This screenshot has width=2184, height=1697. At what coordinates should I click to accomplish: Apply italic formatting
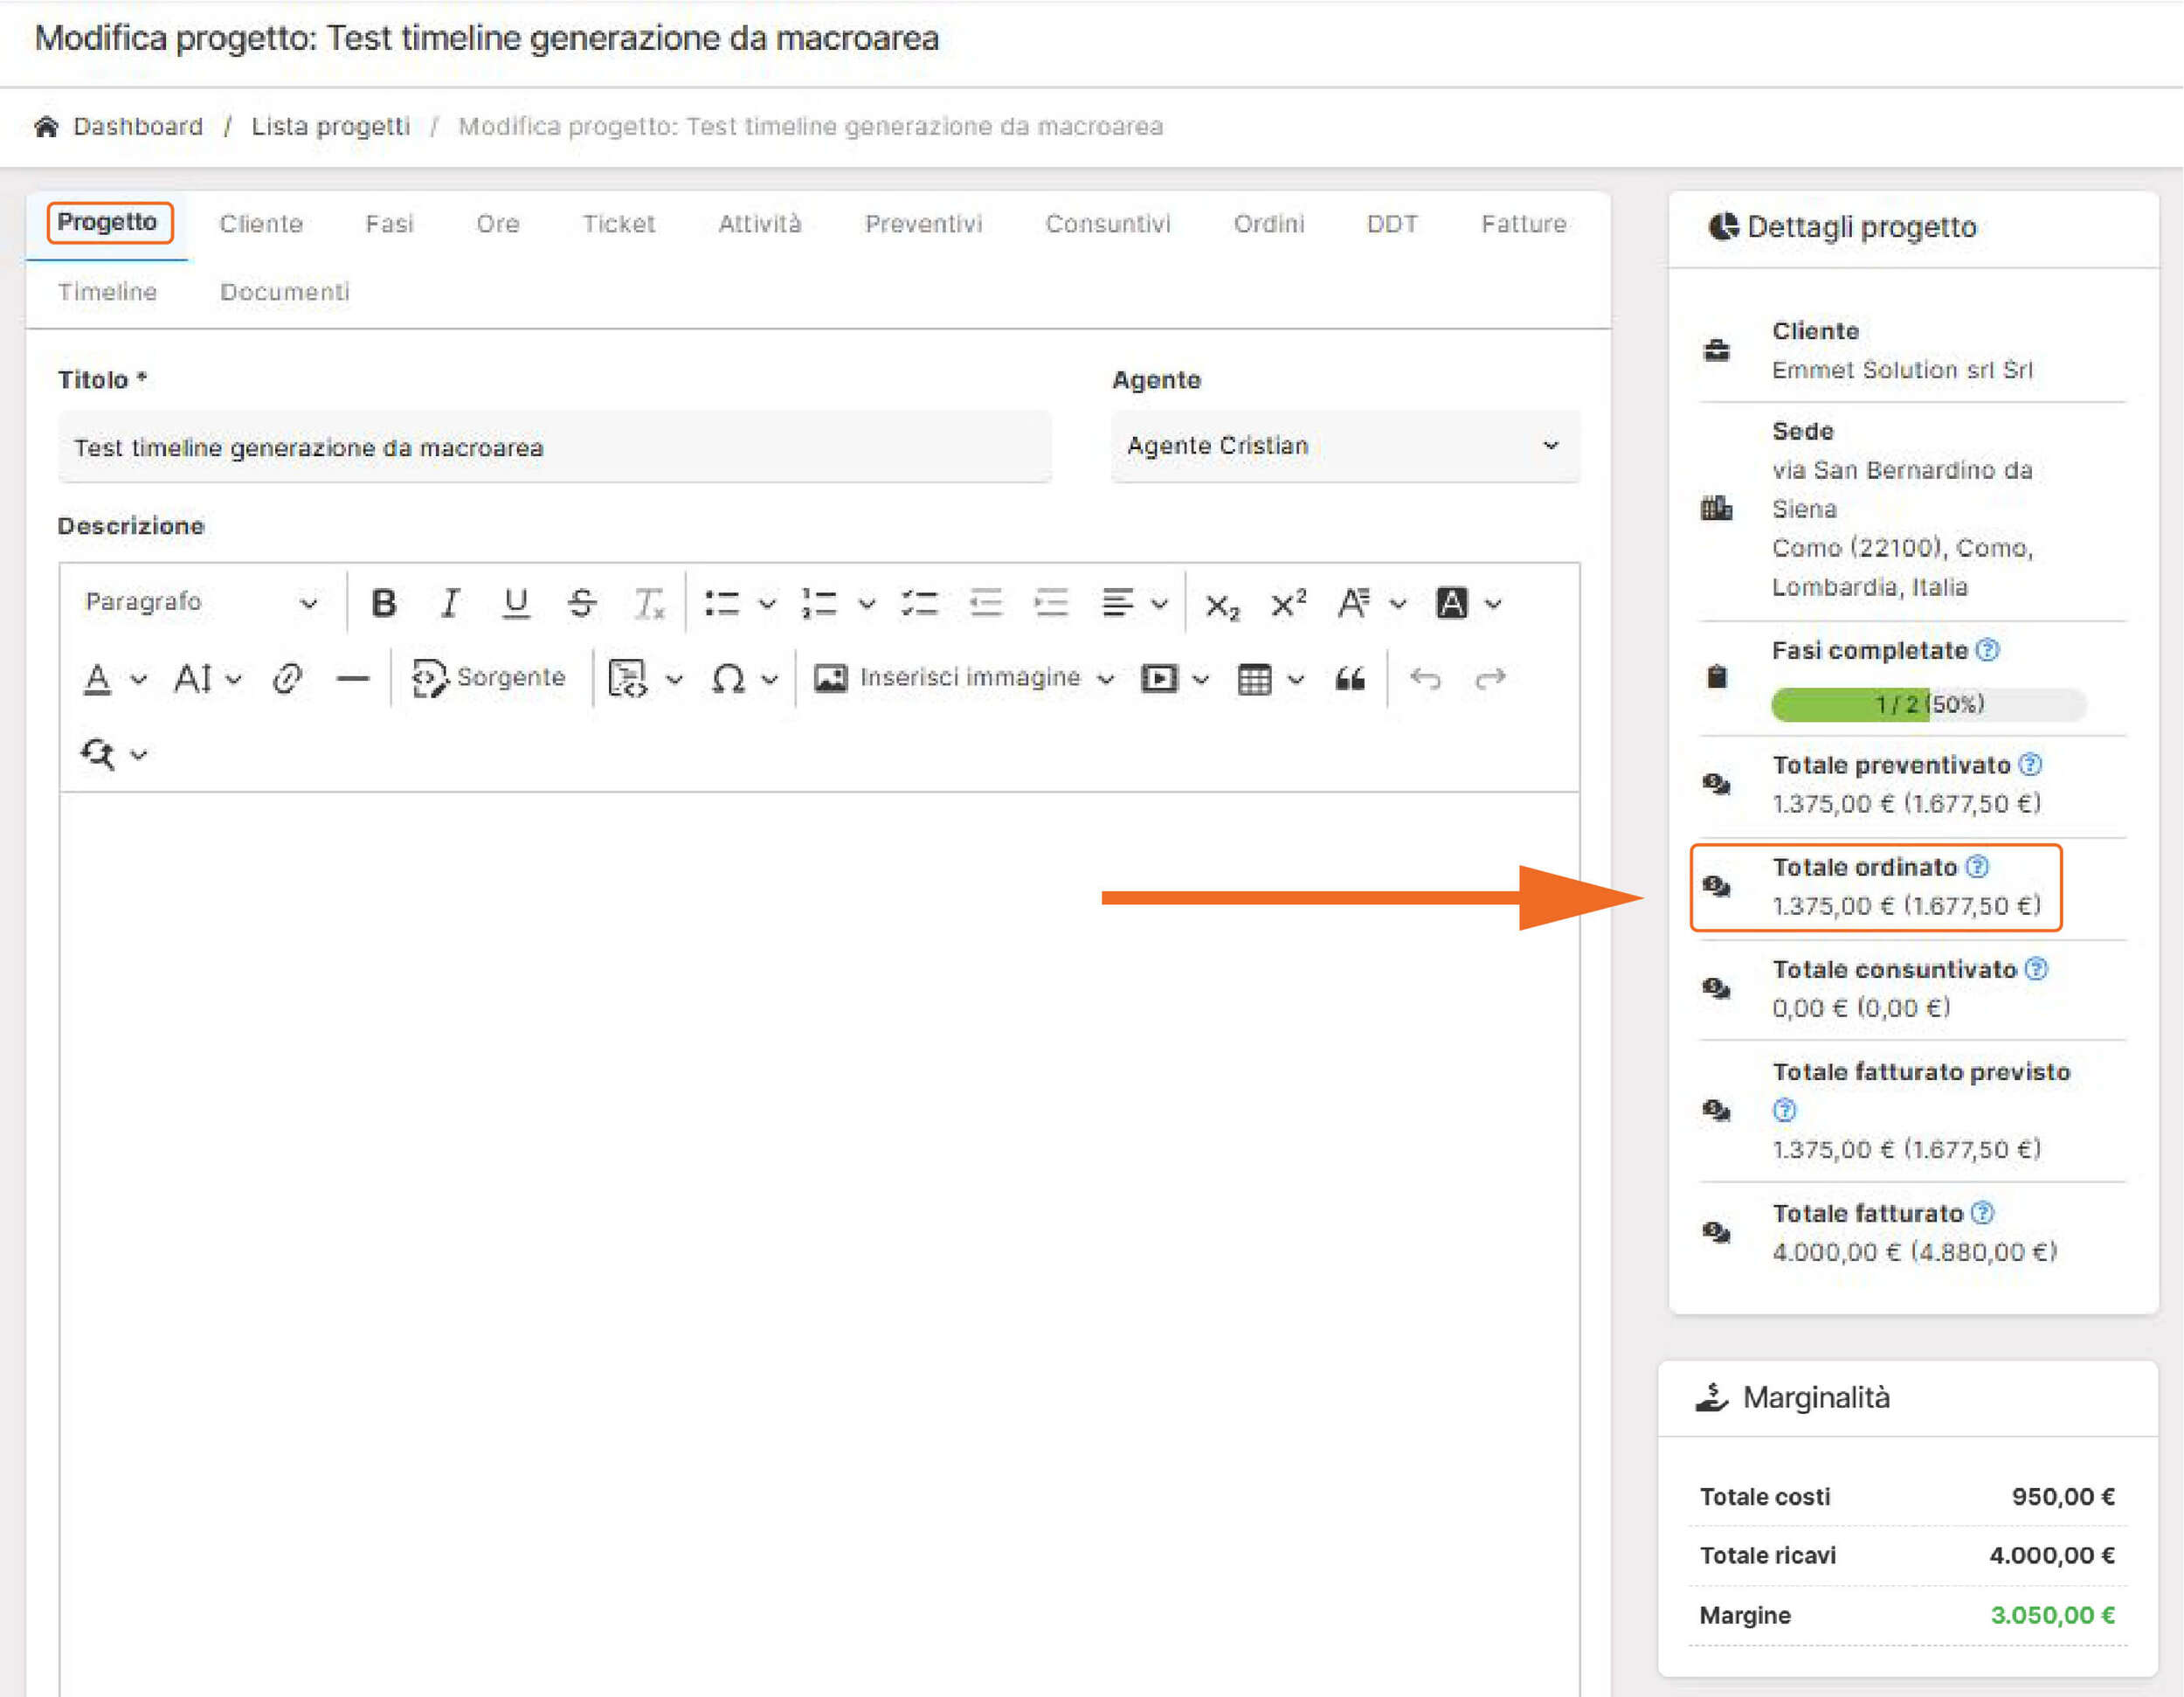coord(450,603)
